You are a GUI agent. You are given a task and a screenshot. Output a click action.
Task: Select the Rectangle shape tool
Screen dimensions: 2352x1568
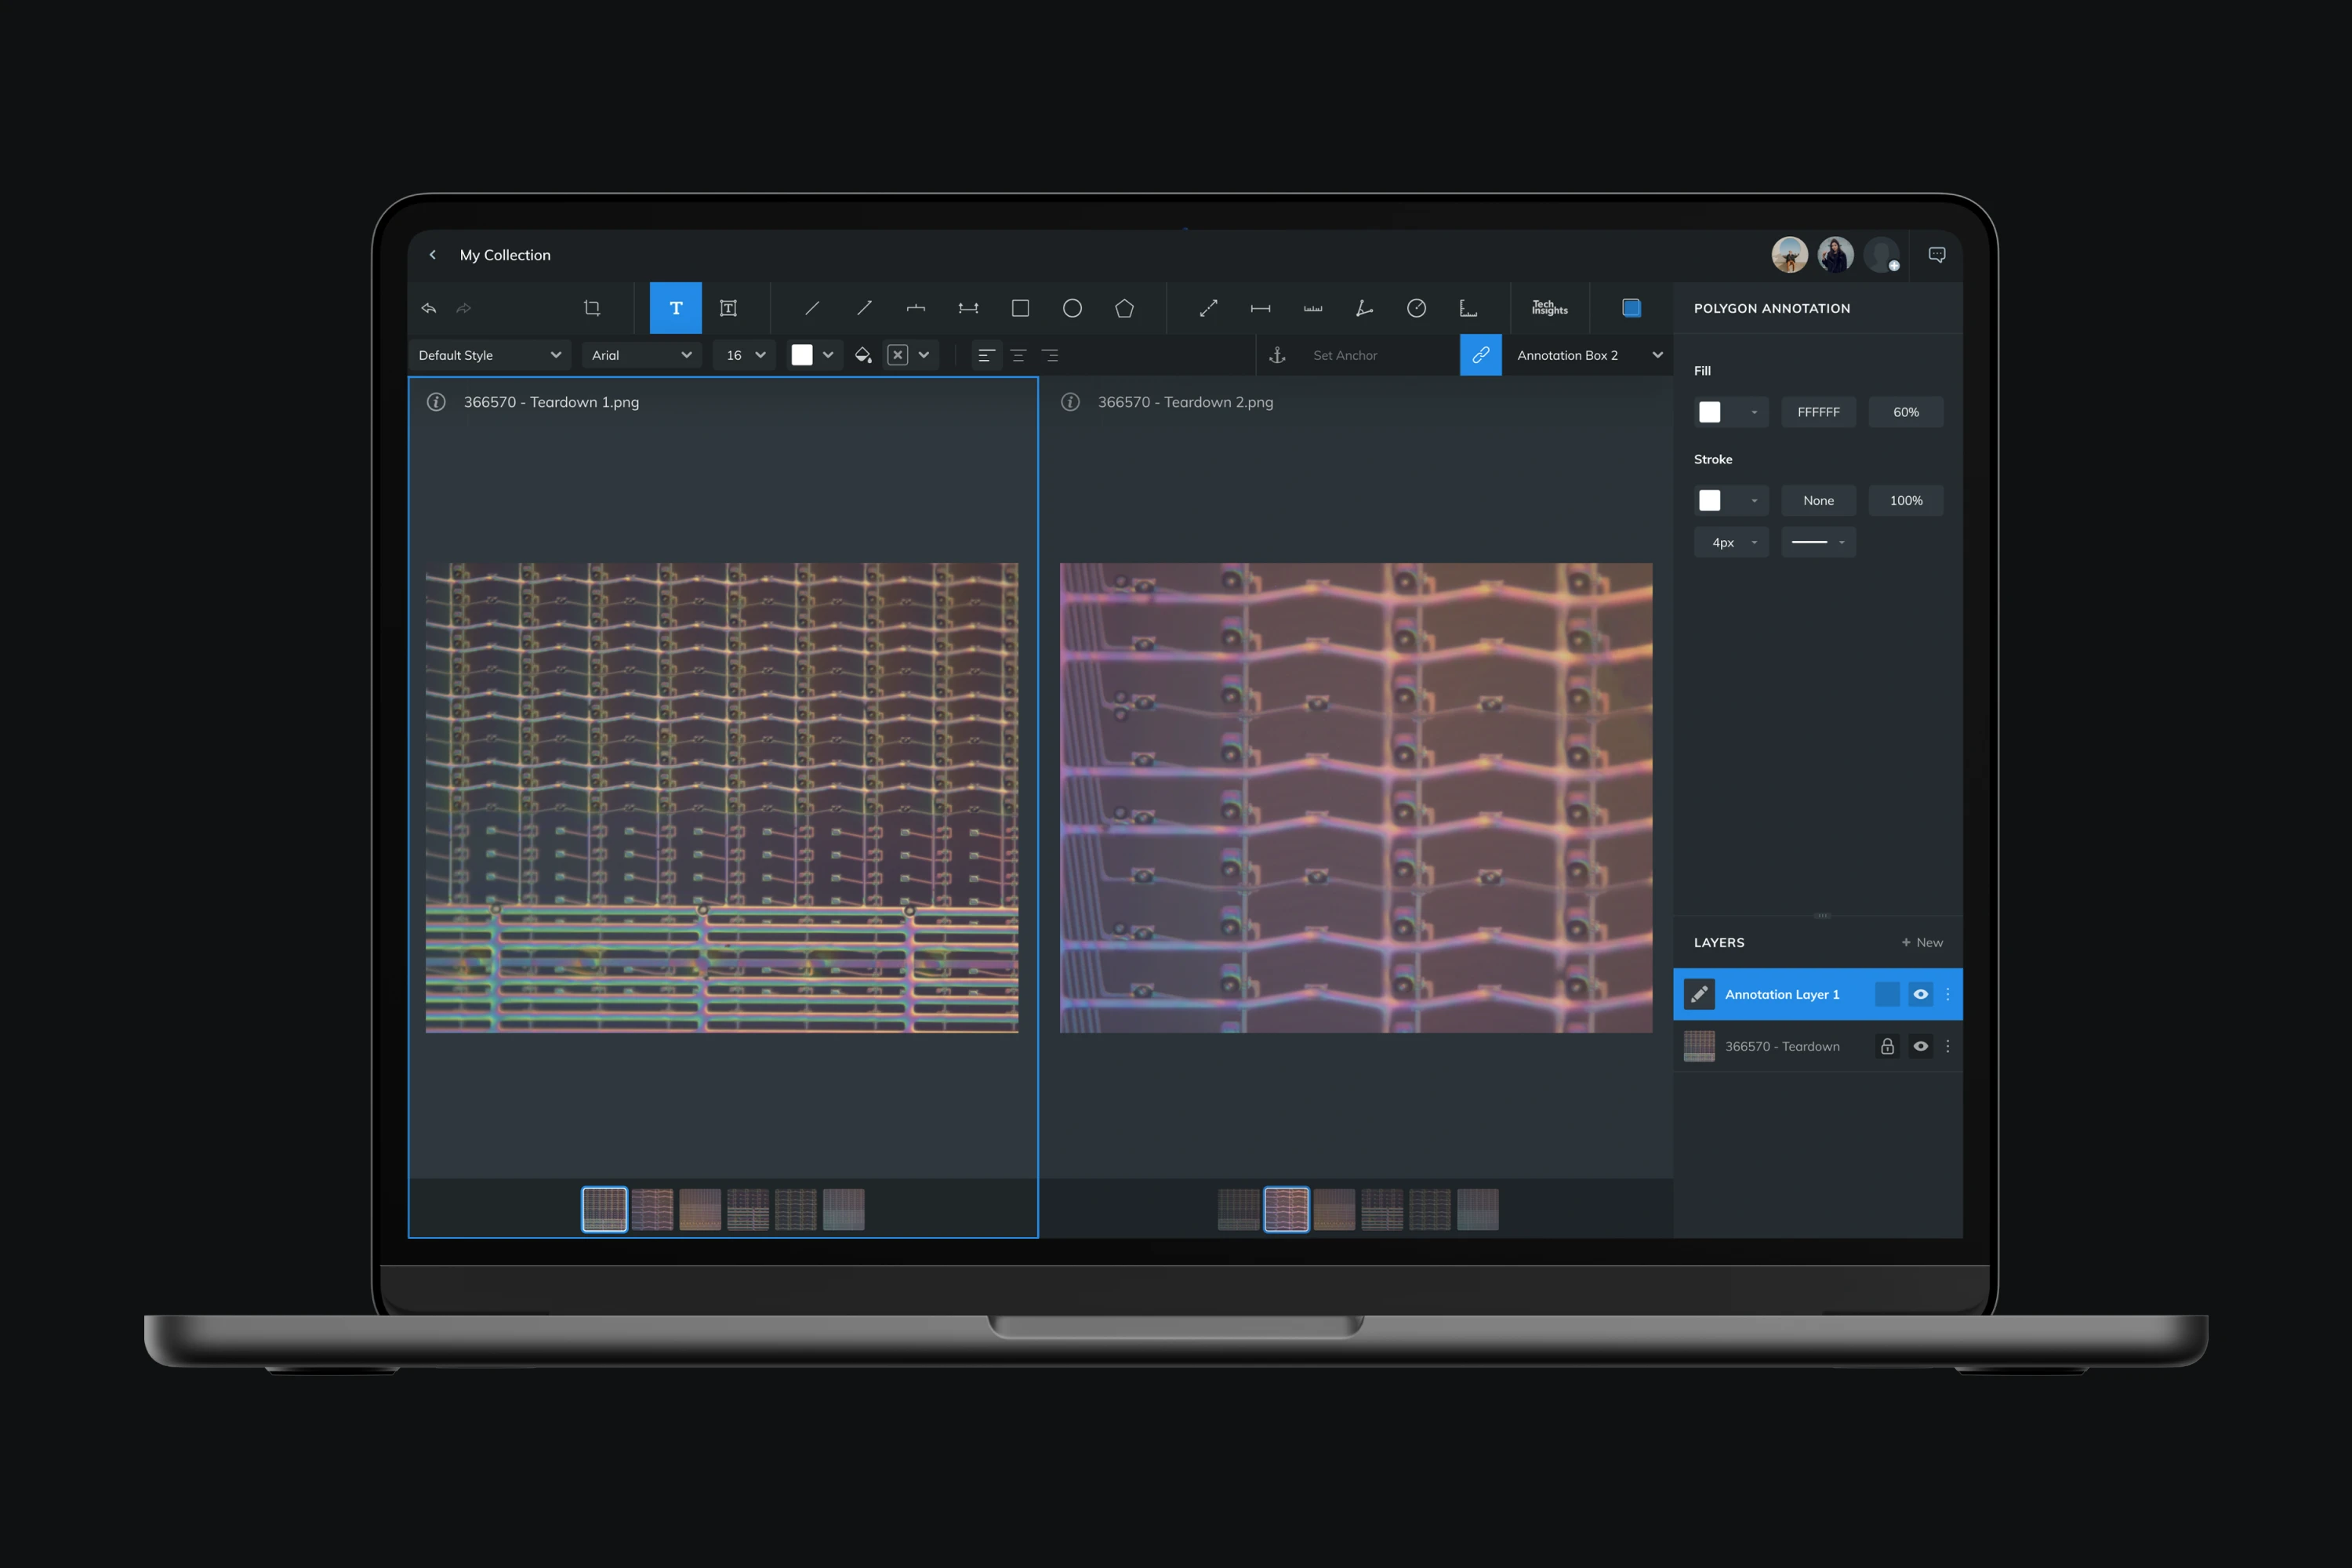1020,308
